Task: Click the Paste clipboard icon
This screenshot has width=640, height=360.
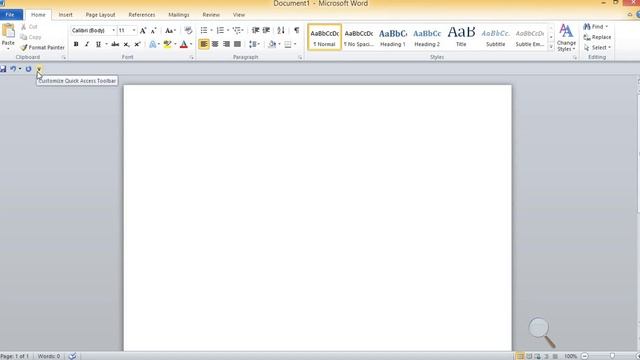Action: tap(8, 31)
